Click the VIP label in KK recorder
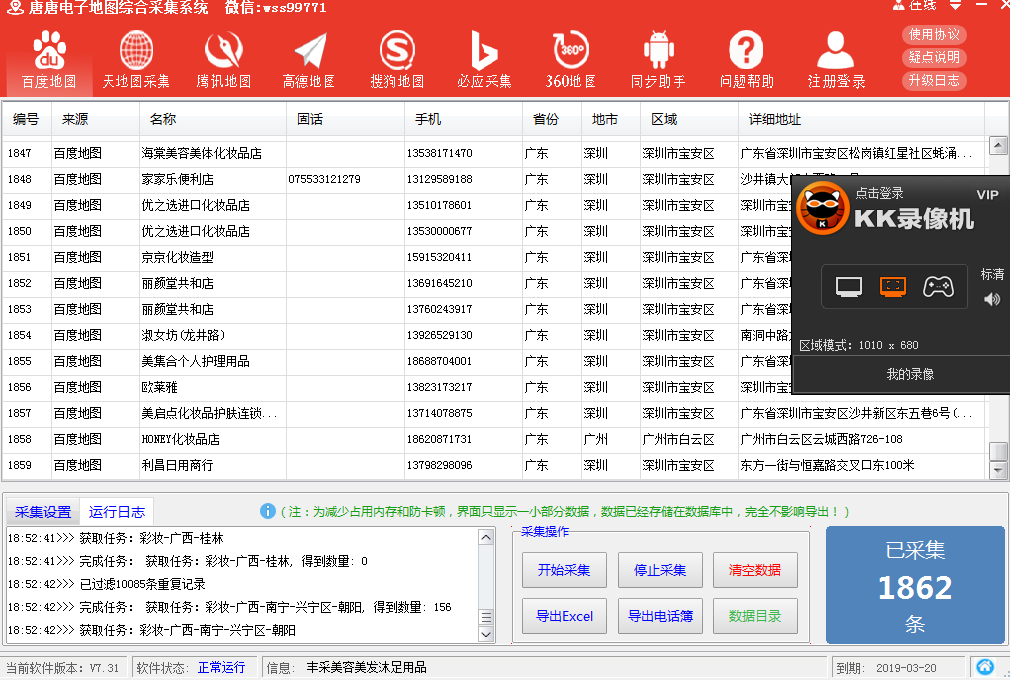The height and width of the screenshot is (680, 1010). [987, 195]
